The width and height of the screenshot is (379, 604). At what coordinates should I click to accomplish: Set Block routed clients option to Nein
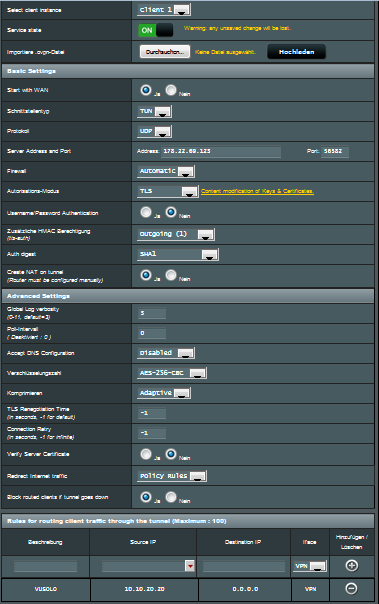click(x=171, y=497)
